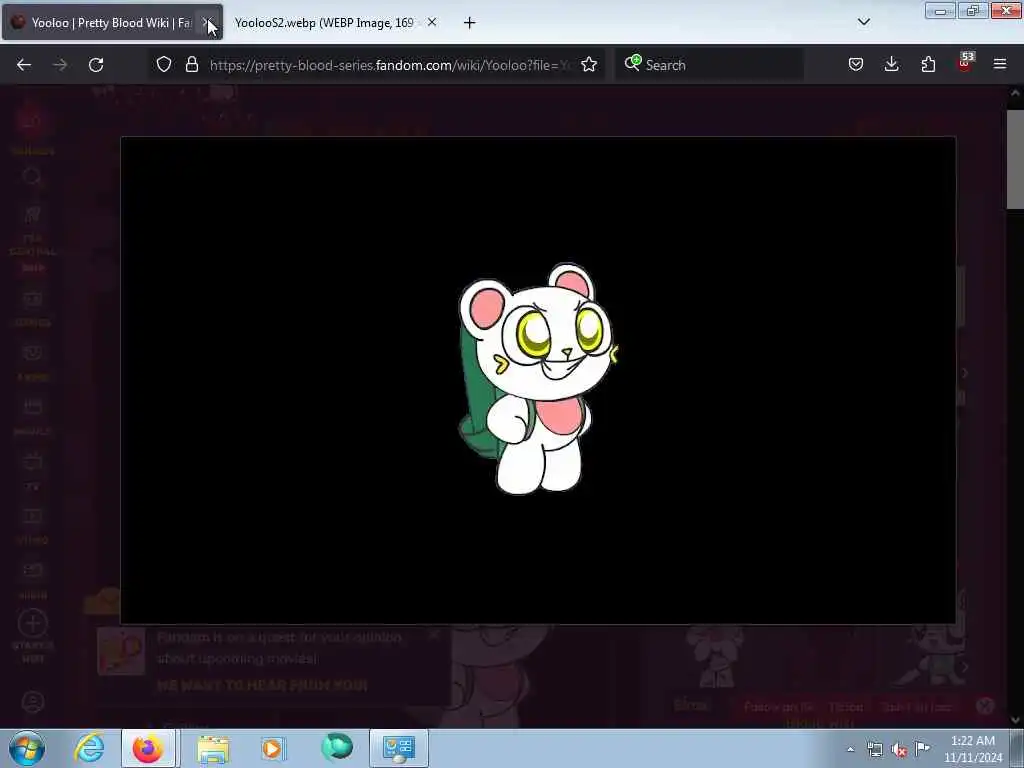Open the Downloads panel

[891, 65]
